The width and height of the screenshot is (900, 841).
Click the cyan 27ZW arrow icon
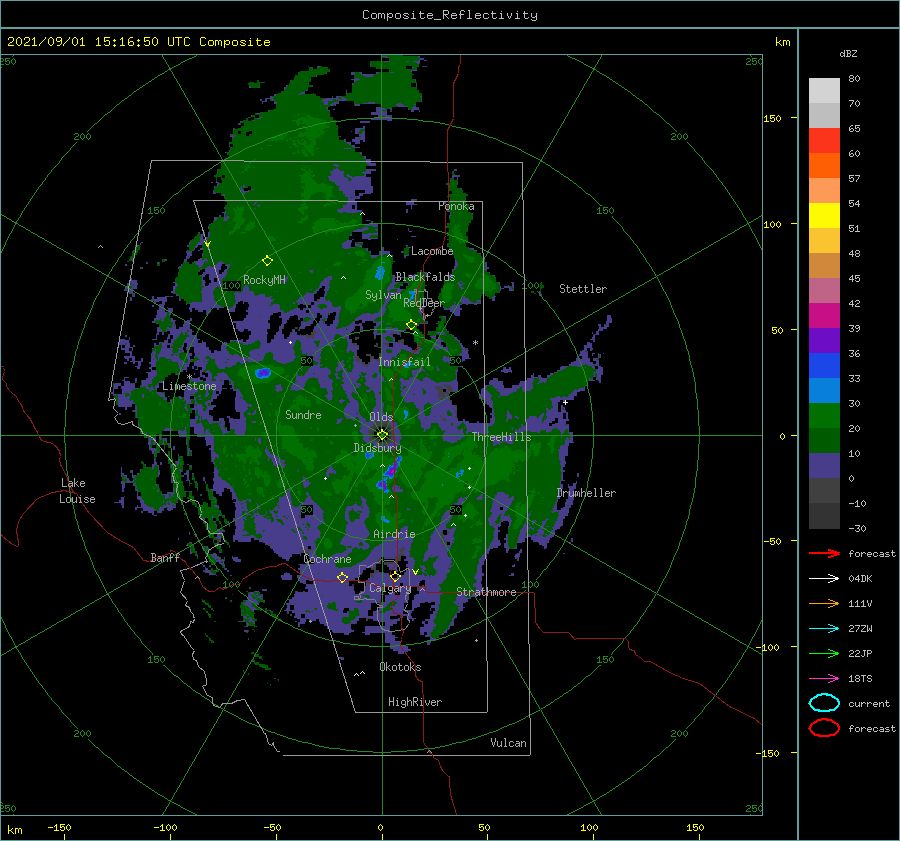coord(824,629)
